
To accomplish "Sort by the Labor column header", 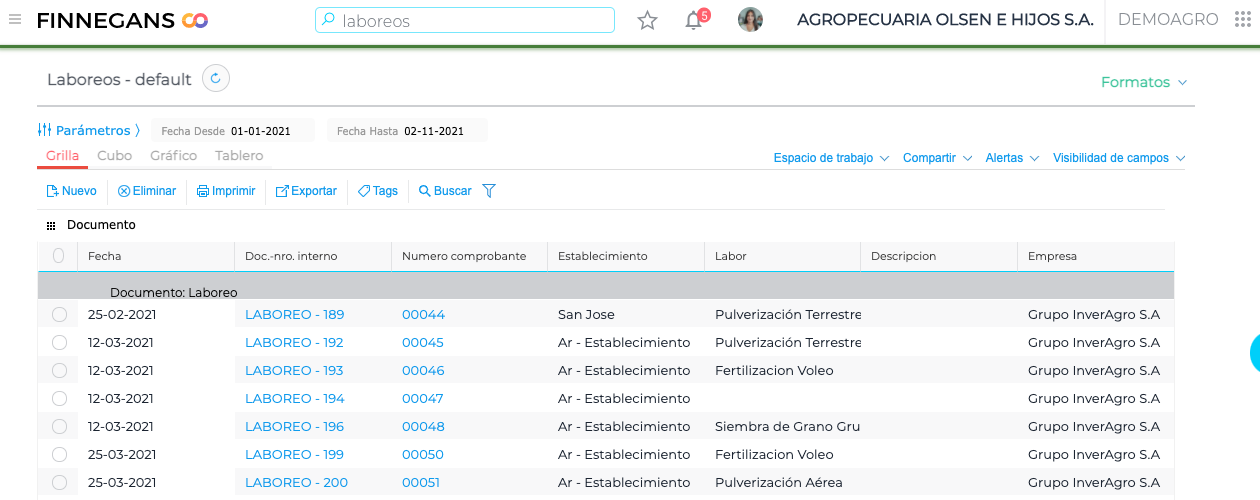I will [x=782, y=256].
